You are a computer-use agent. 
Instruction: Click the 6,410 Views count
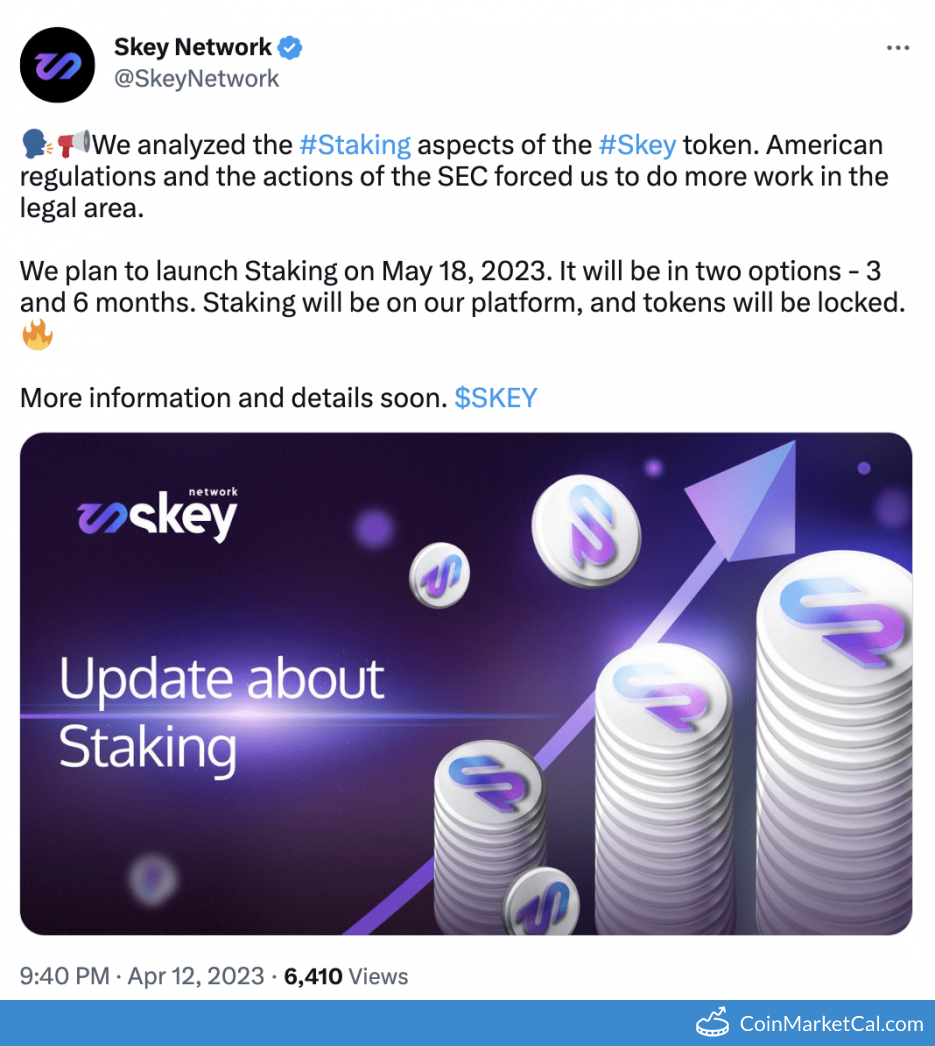point(346,976)
